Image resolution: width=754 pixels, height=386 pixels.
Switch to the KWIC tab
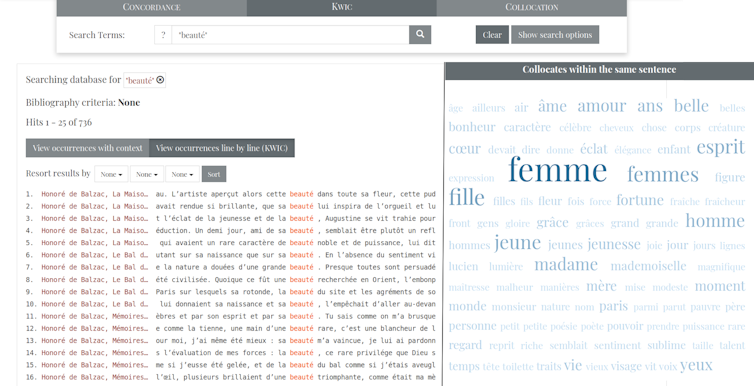341,7
